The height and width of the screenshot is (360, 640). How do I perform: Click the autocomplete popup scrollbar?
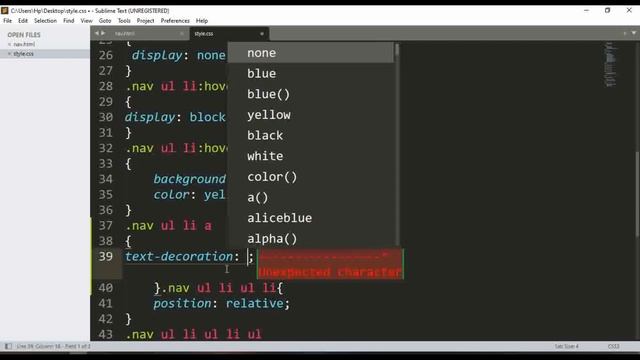point(397,51)
